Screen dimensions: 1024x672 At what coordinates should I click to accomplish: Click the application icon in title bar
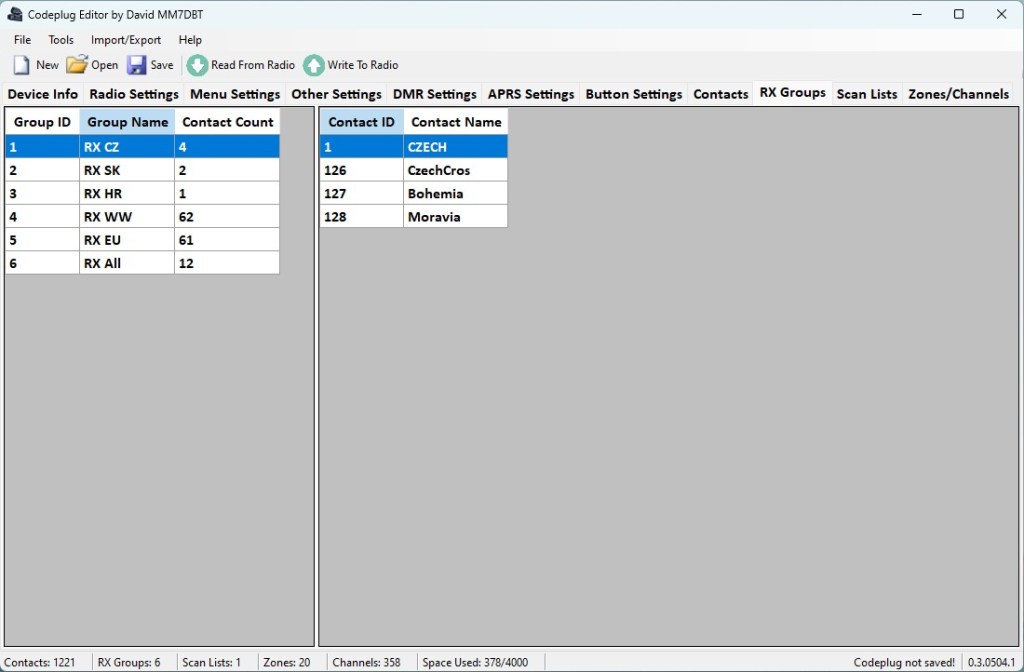click(15, 15)
